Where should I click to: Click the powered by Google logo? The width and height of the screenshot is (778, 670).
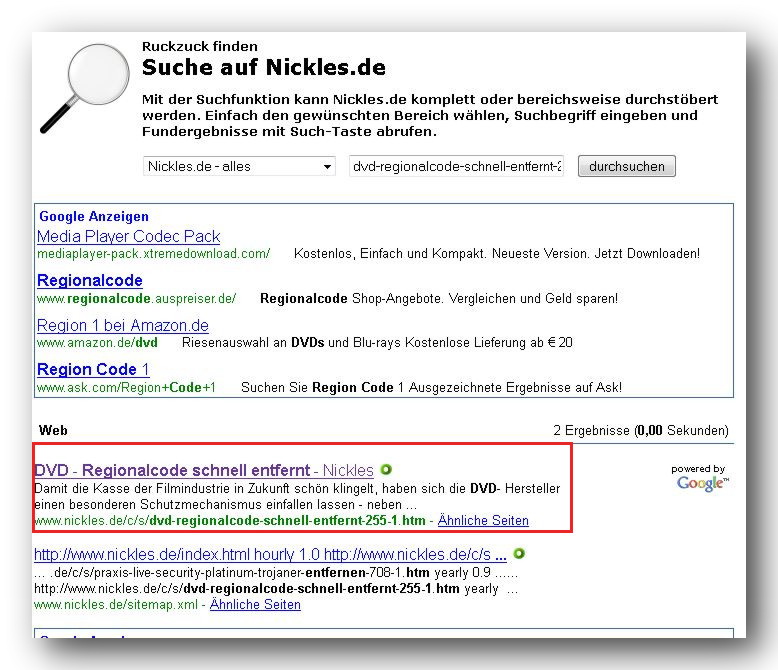pos(700,478)
